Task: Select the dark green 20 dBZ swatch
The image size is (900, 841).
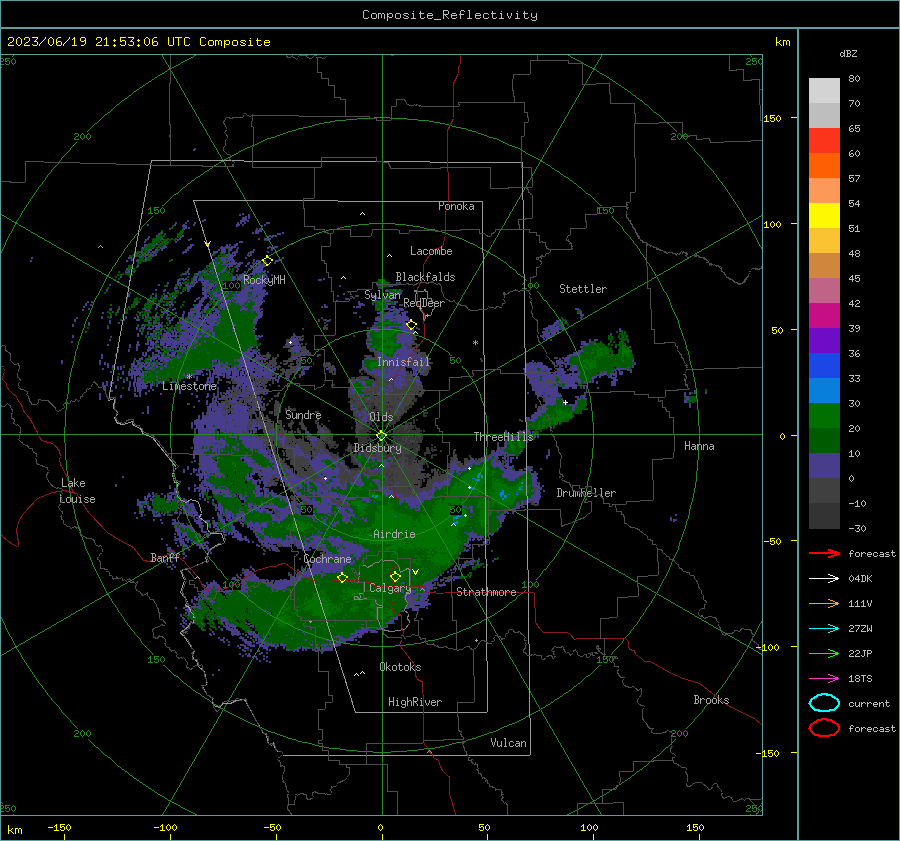Action: coord(824,440)
